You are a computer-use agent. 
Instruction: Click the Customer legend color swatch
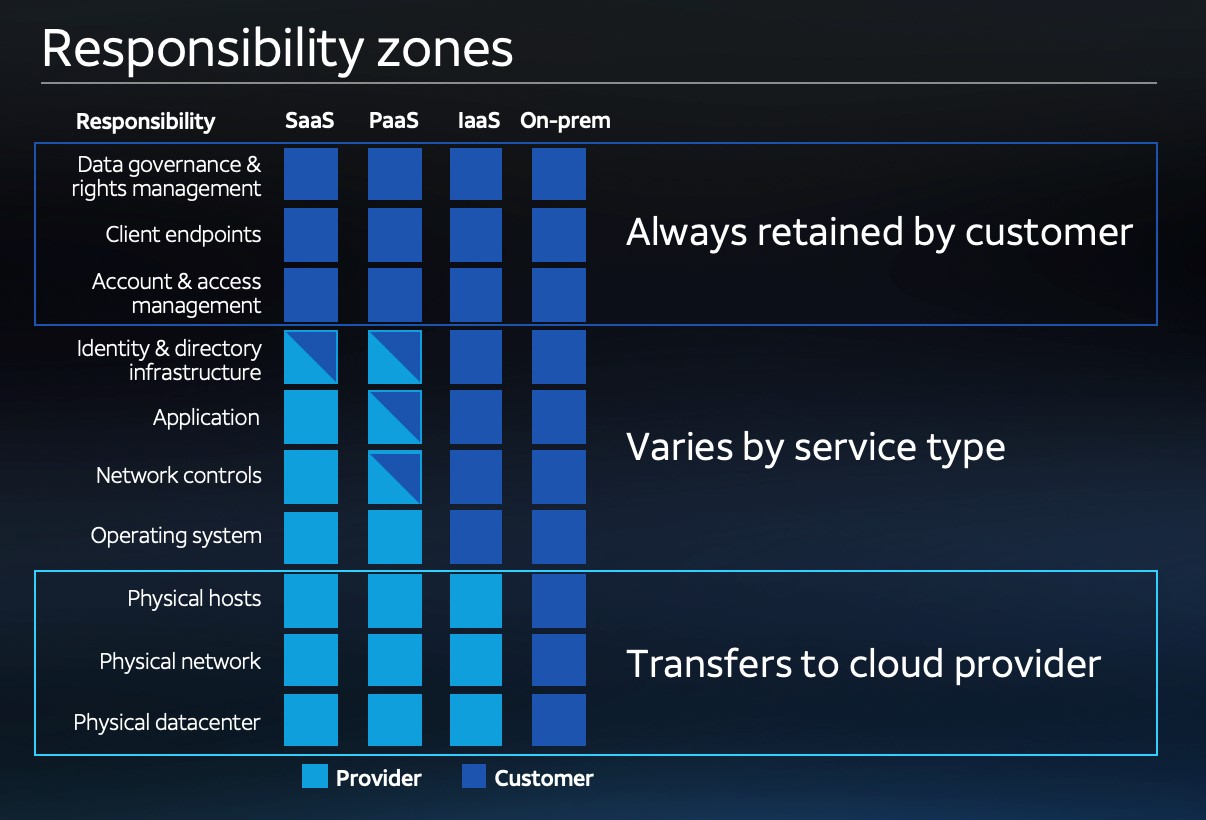pos(474,777)
